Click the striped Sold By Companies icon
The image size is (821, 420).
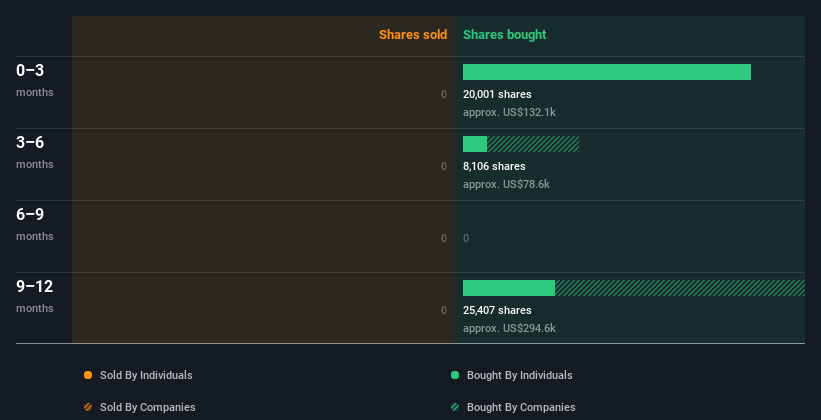pyautogui.click(x=88, y=407)
